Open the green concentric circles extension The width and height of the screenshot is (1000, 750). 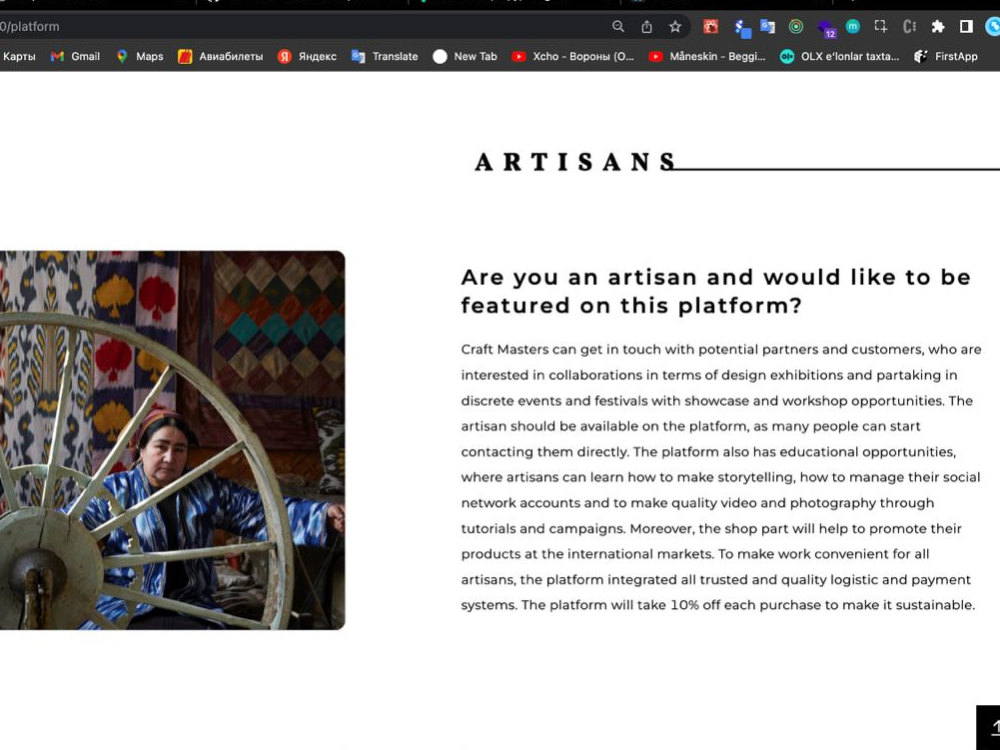pos(796,26)
